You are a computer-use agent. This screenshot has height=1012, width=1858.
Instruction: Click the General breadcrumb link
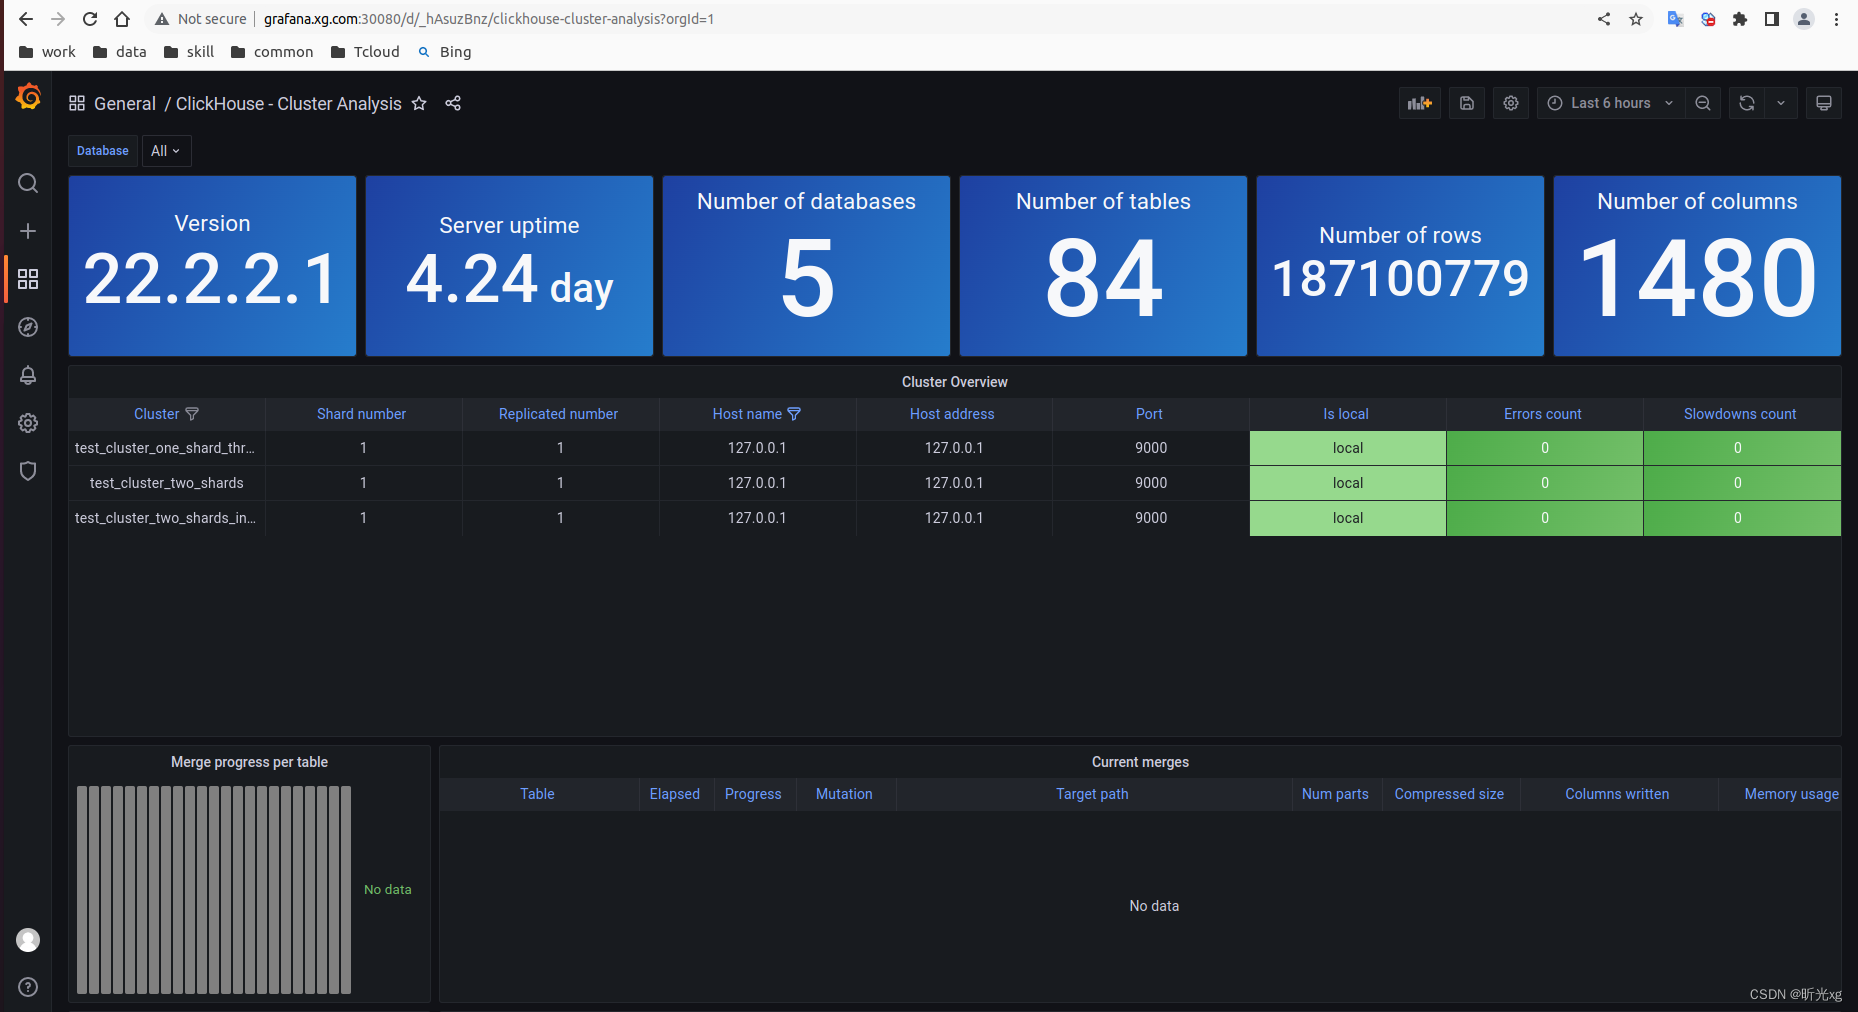124,103
